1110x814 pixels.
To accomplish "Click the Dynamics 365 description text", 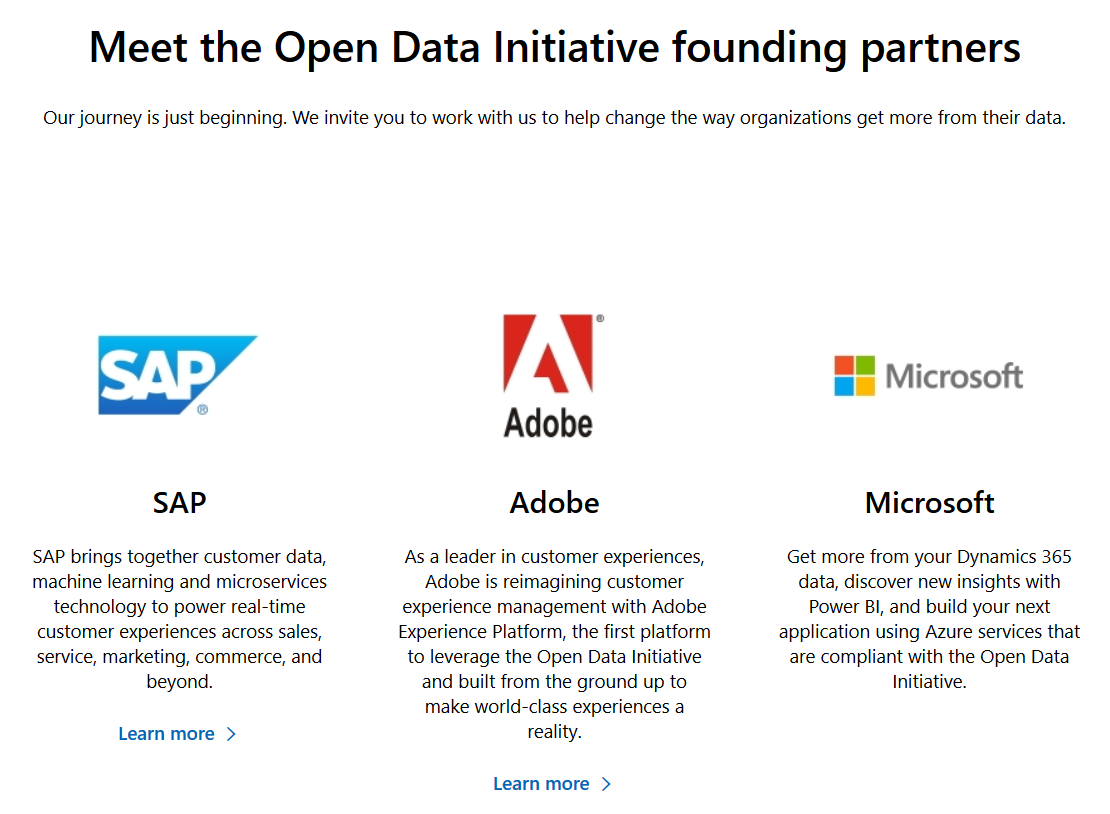I will click(x=929, y=618).
